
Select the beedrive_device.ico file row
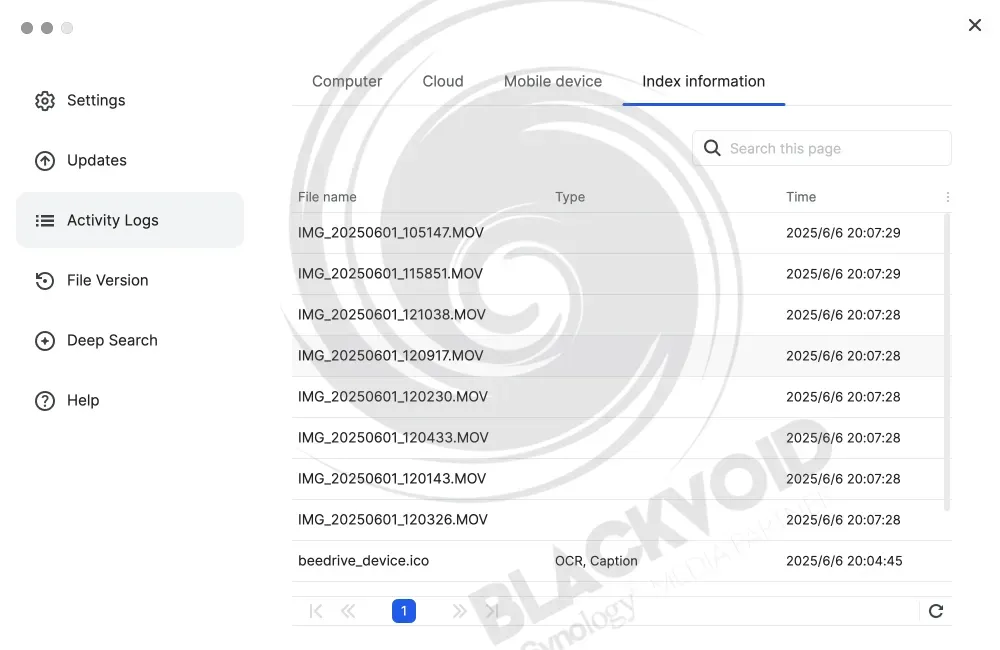(622, 561)
